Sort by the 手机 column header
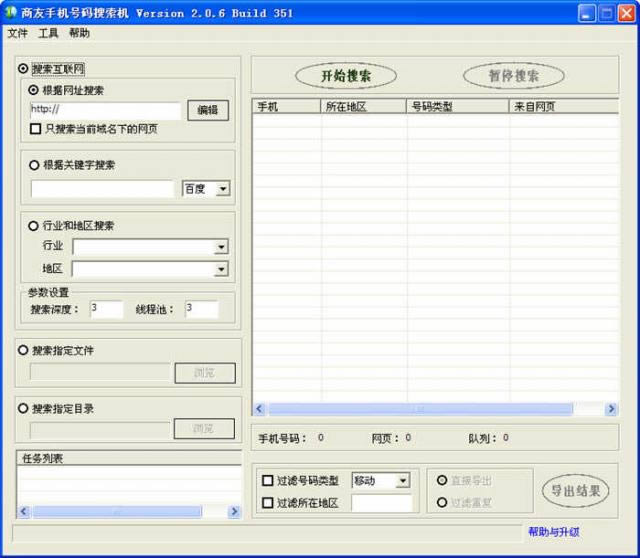The image size is (640, 558). coord(287,107)
